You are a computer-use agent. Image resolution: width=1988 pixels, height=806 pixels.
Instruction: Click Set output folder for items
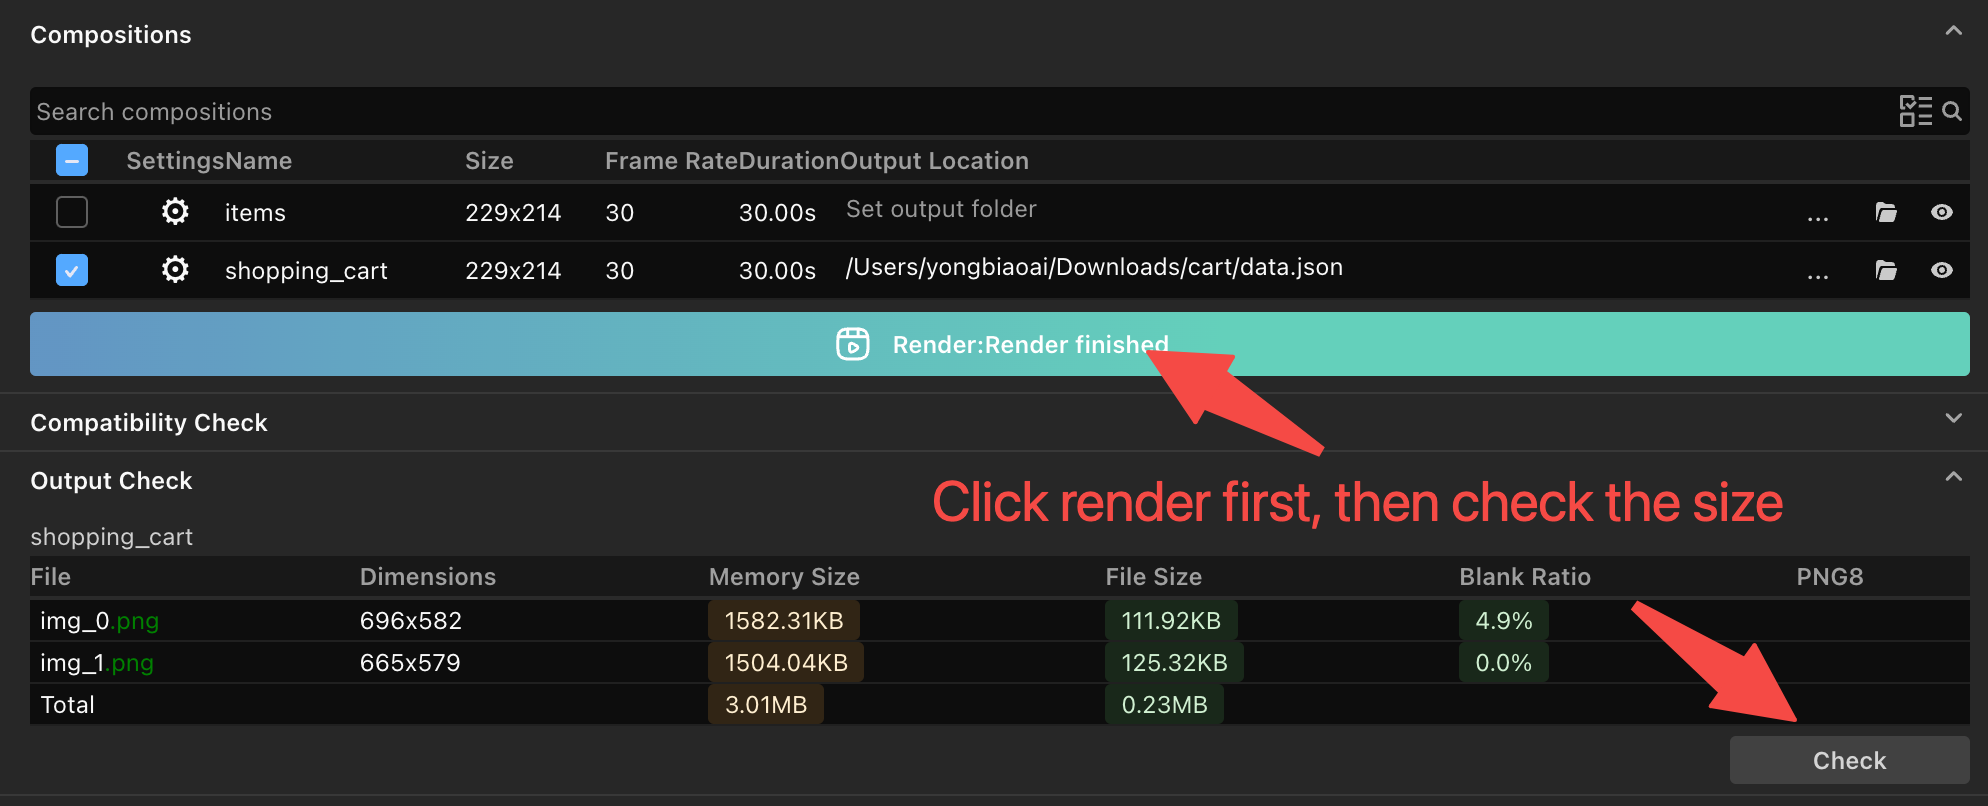click(x=941, y=209)
